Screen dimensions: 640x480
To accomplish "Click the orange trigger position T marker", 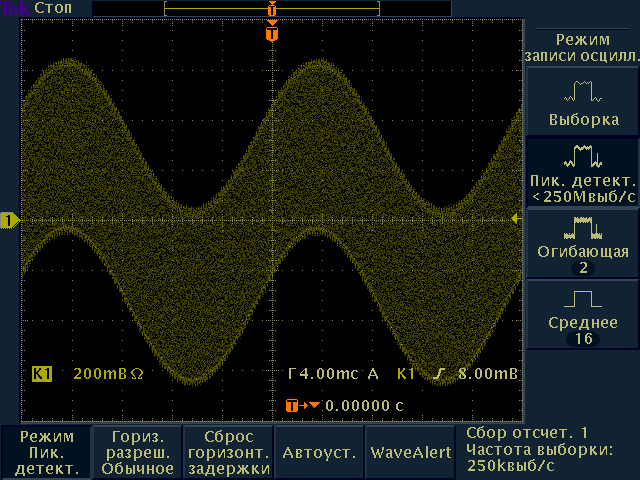I will point(272,35).
